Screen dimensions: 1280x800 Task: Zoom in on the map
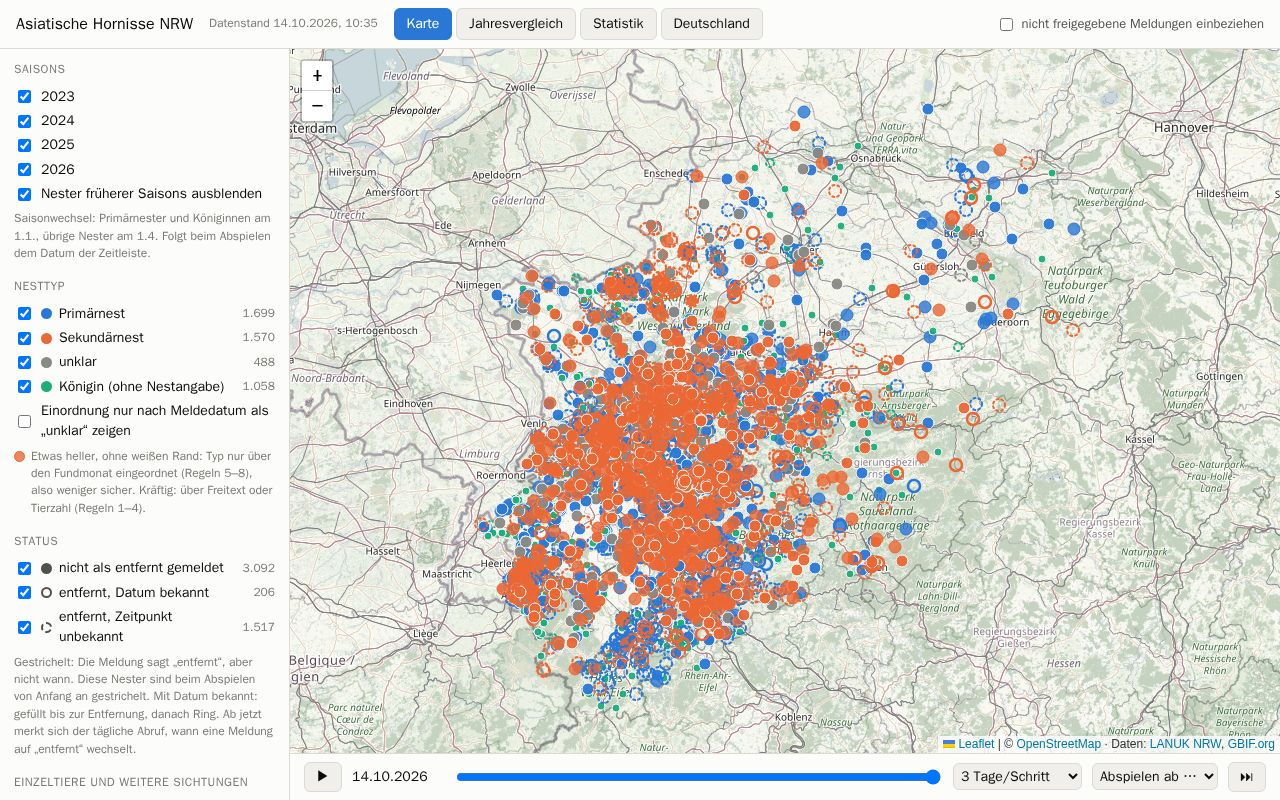tap(317, 76)
